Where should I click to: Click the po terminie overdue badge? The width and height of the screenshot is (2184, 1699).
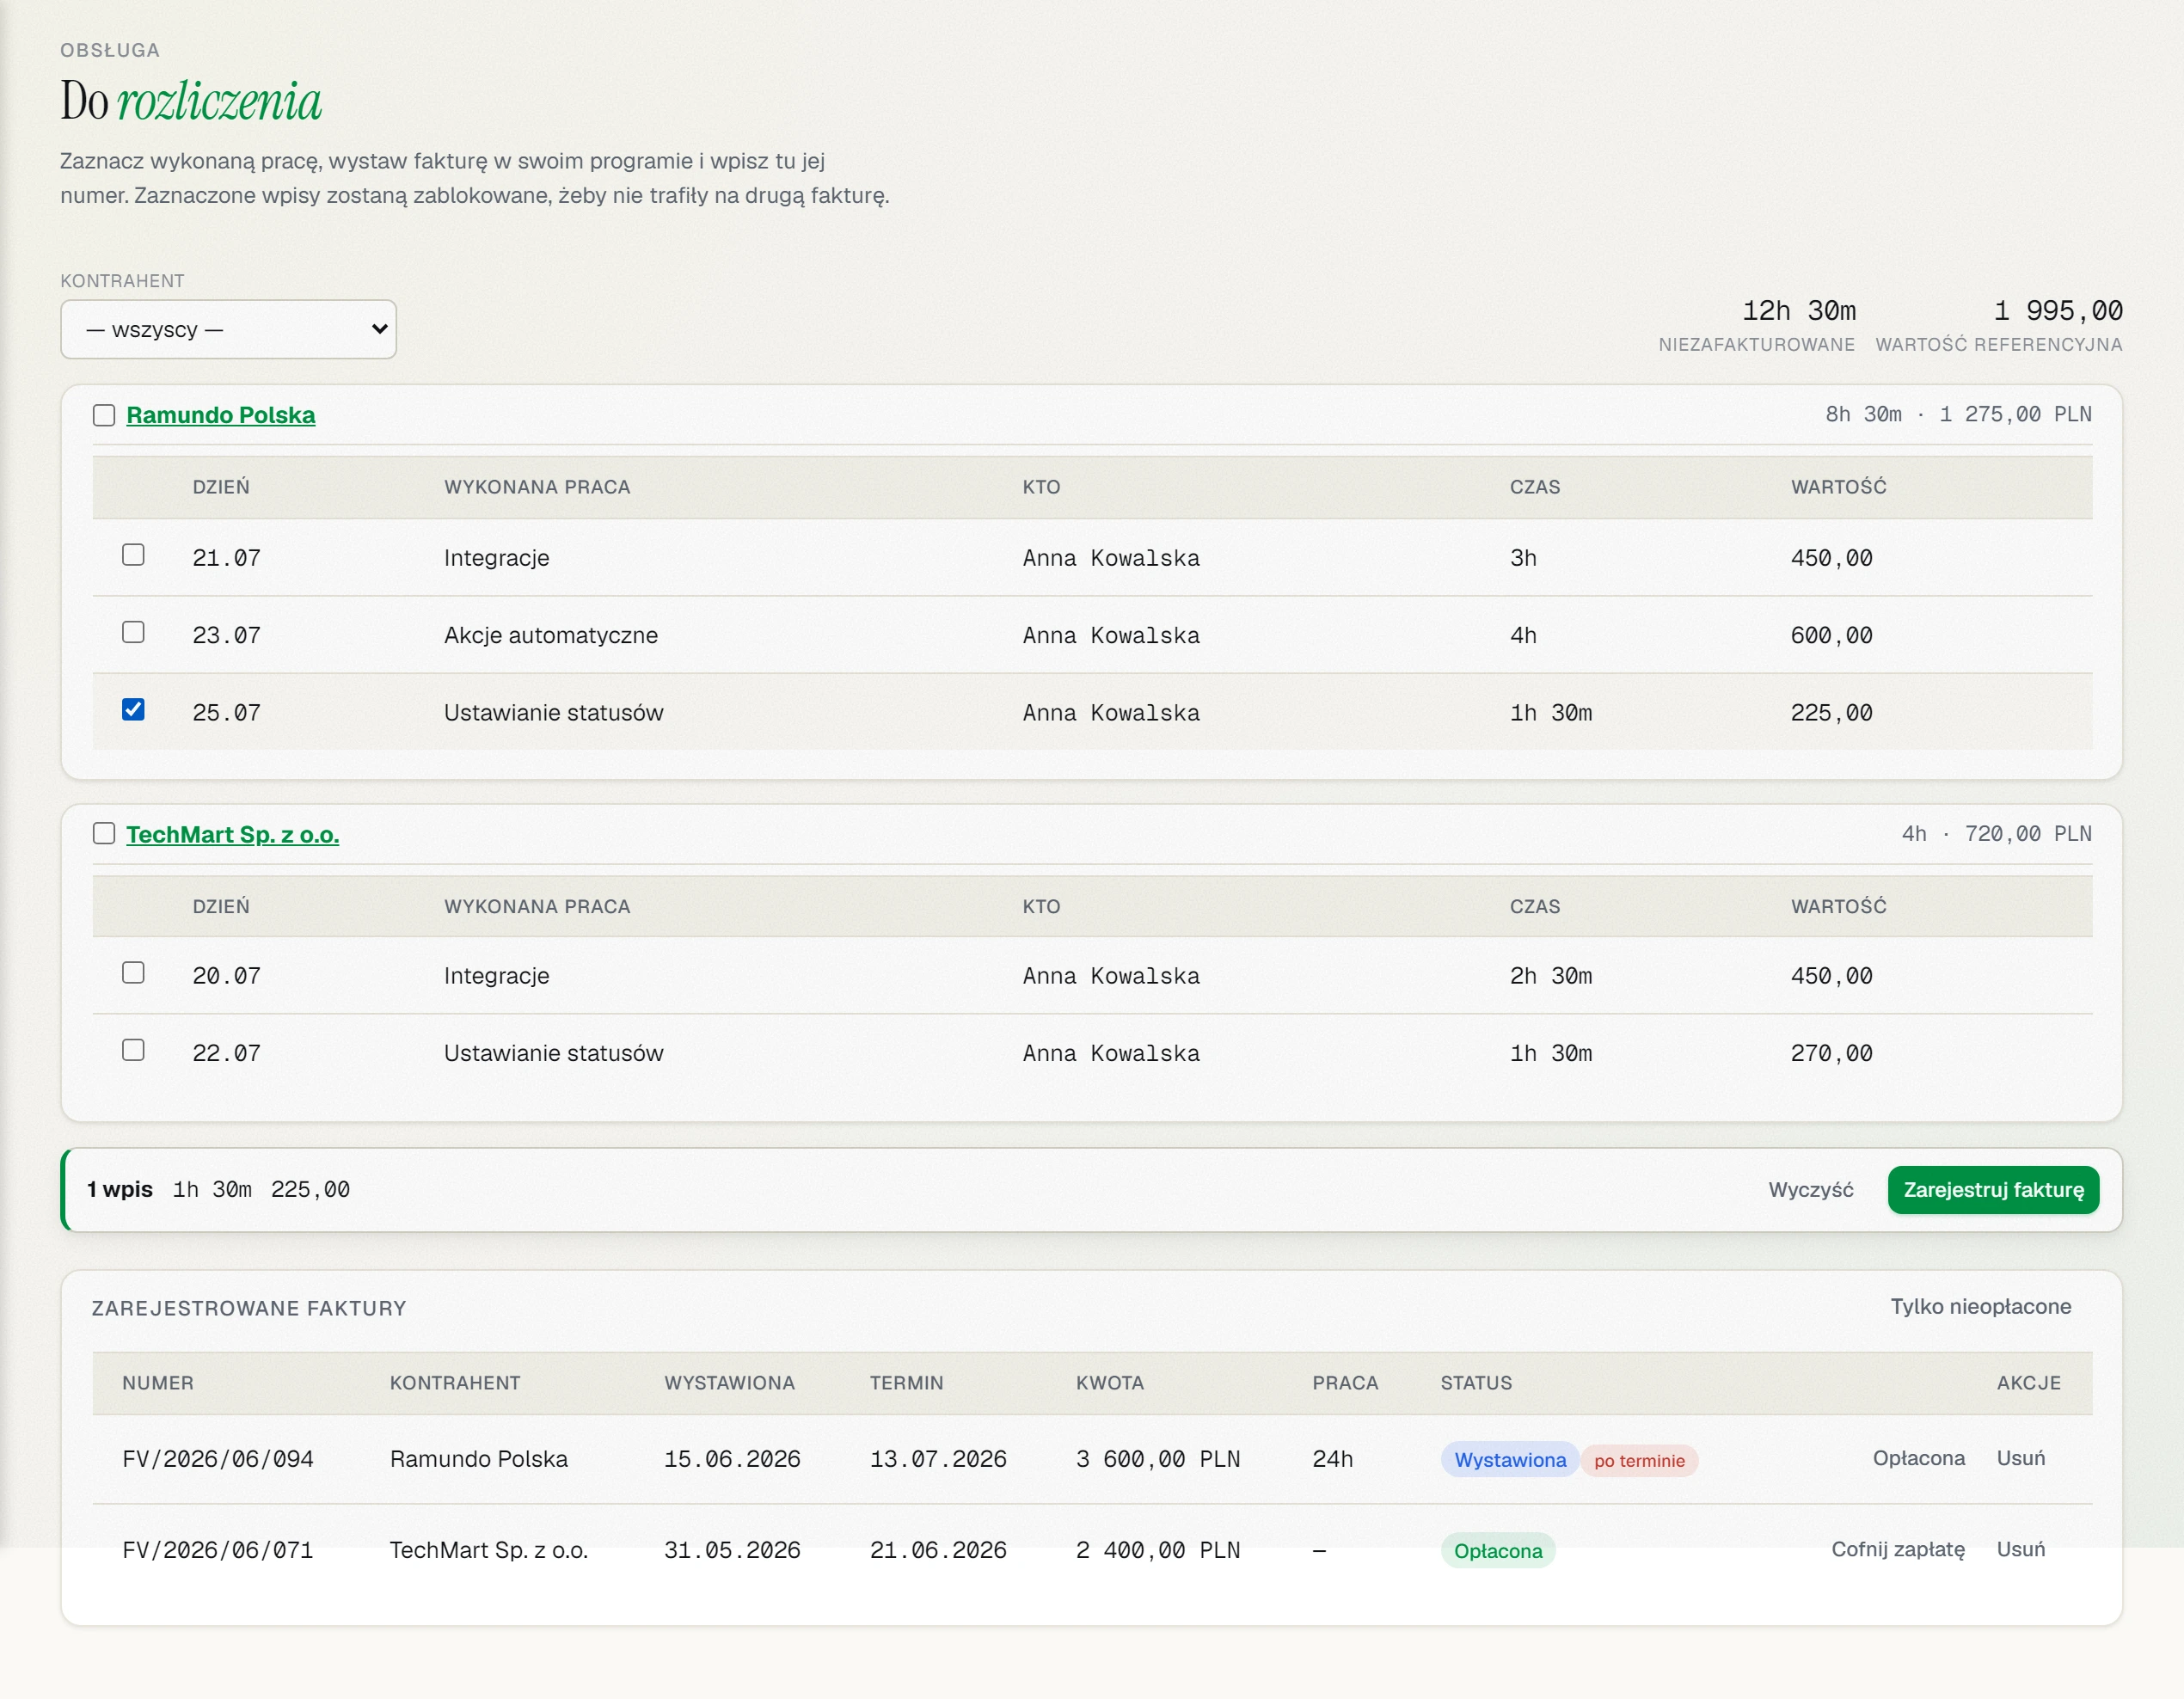coord(1639,1461)
